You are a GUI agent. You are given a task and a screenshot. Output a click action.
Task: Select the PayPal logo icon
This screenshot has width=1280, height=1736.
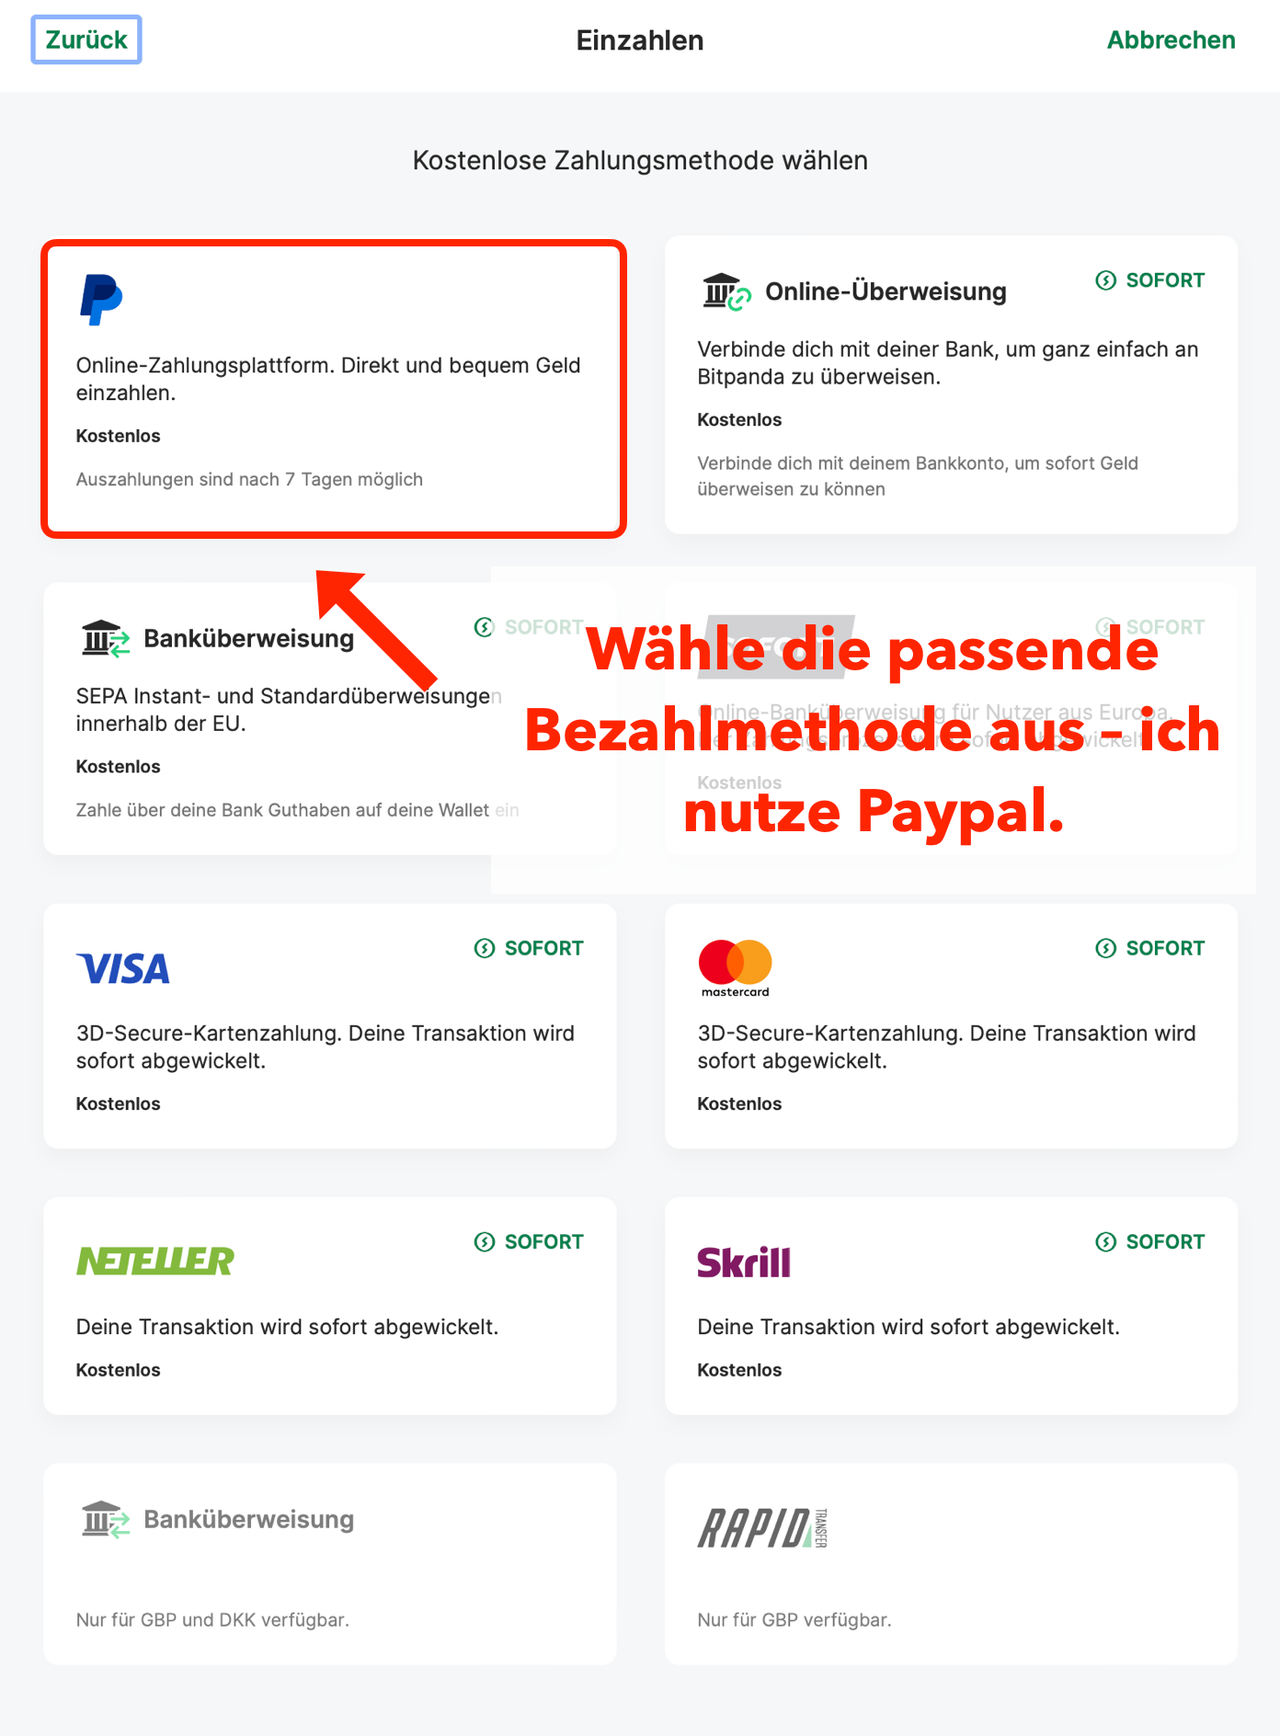pos(100,299)
